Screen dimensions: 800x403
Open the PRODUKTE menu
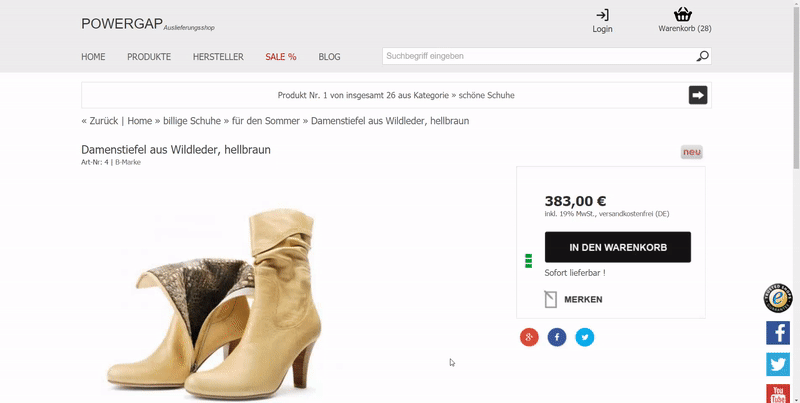tap(149, 57)
